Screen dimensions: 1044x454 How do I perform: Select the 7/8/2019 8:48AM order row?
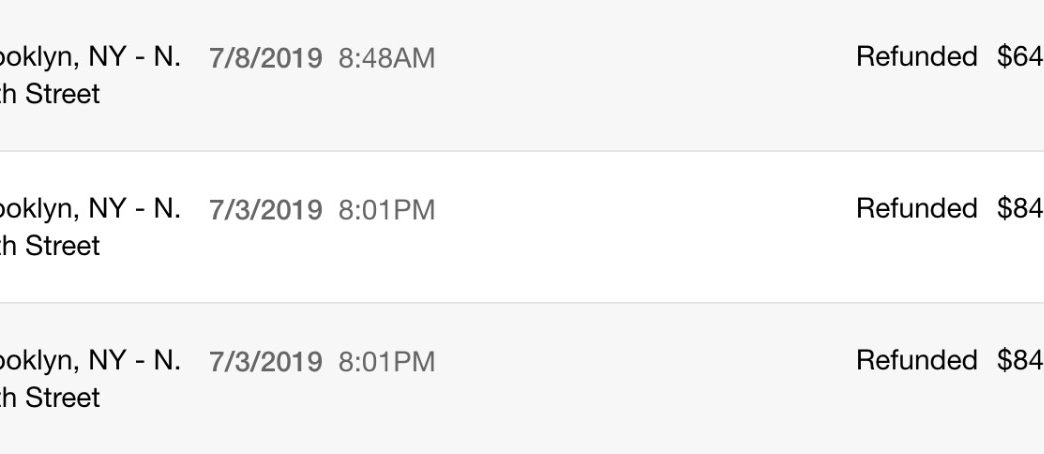pos(522,75)
